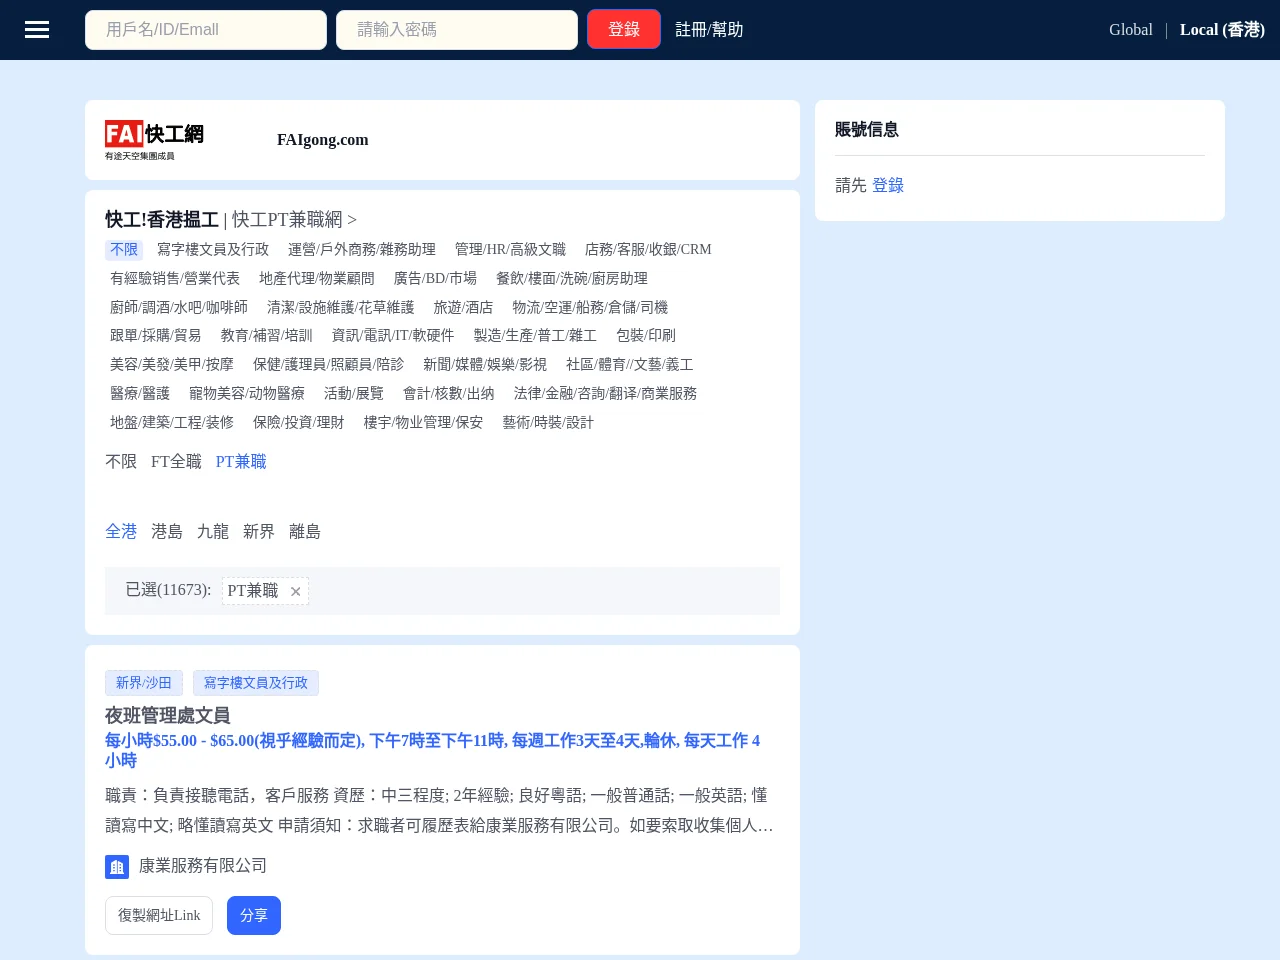Select 全港 region filter

[x=121, y=532]
